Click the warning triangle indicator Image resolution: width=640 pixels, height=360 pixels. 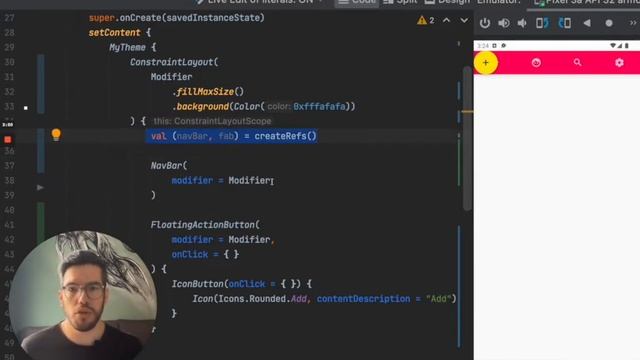point(422,20)
